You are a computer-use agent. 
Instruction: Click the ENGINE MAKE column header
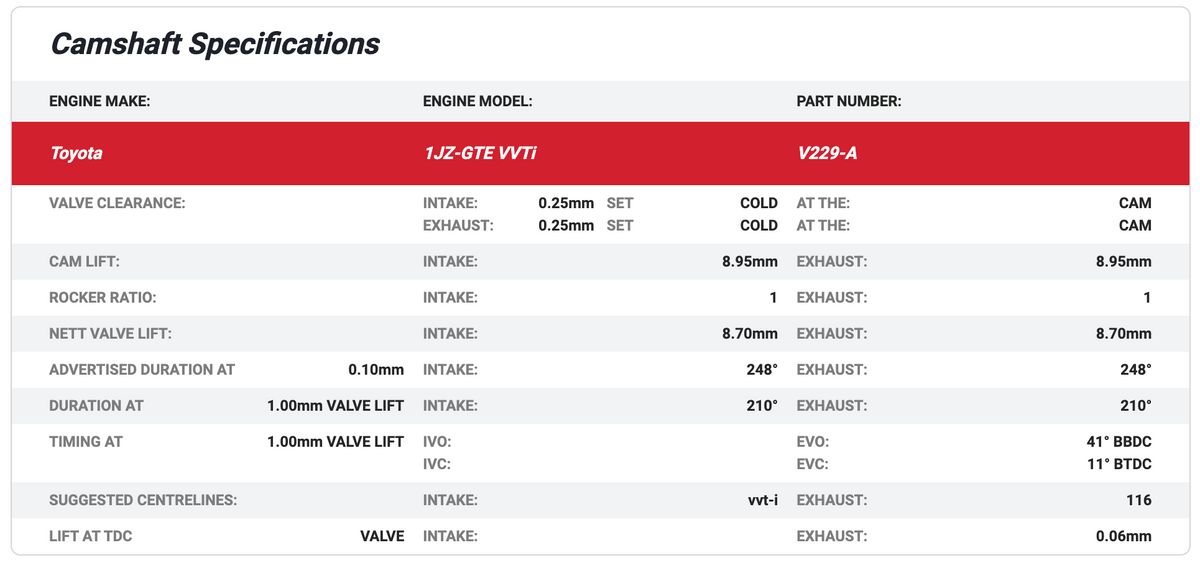[99, 101]
